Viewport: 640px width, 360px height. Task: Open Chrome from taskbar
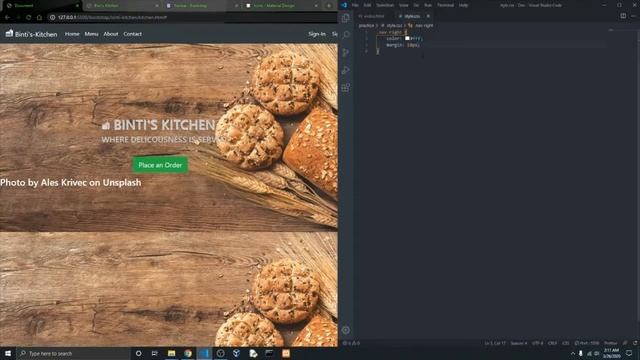pos(188,353)
